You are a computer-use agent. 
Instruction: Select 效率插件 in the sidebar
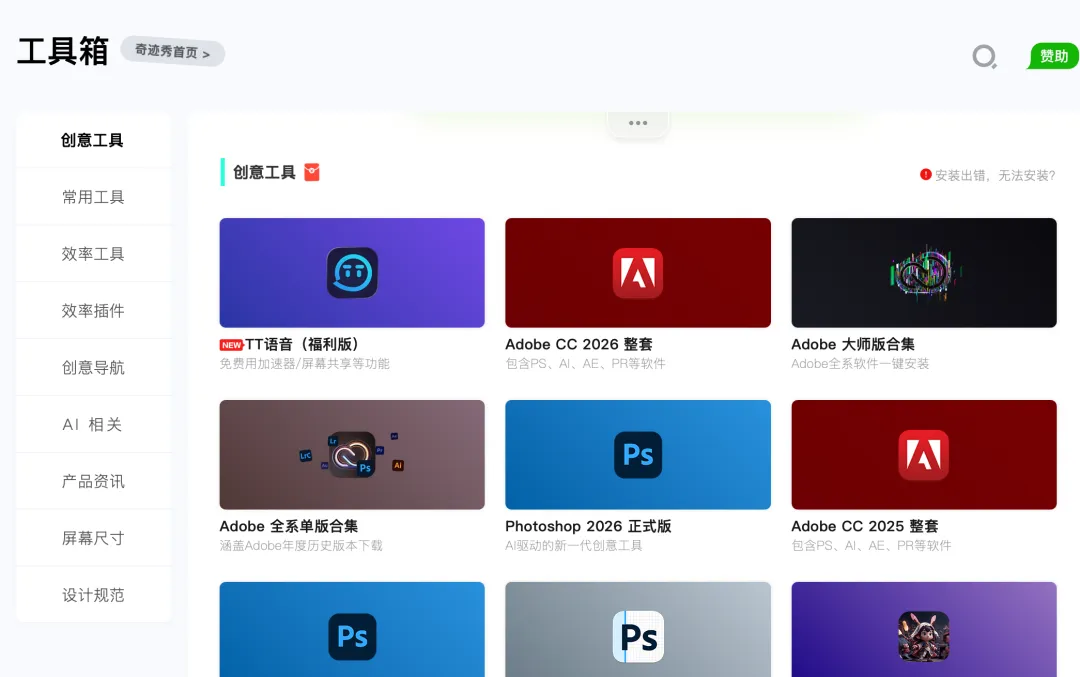(x=93, y=311)
